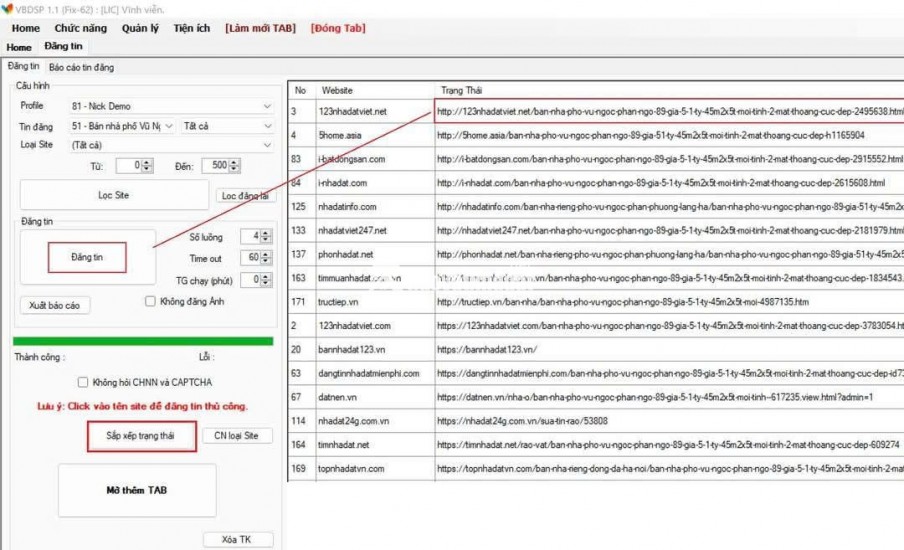Click the VBDSP app logo icon

click(x=9, y=8)
